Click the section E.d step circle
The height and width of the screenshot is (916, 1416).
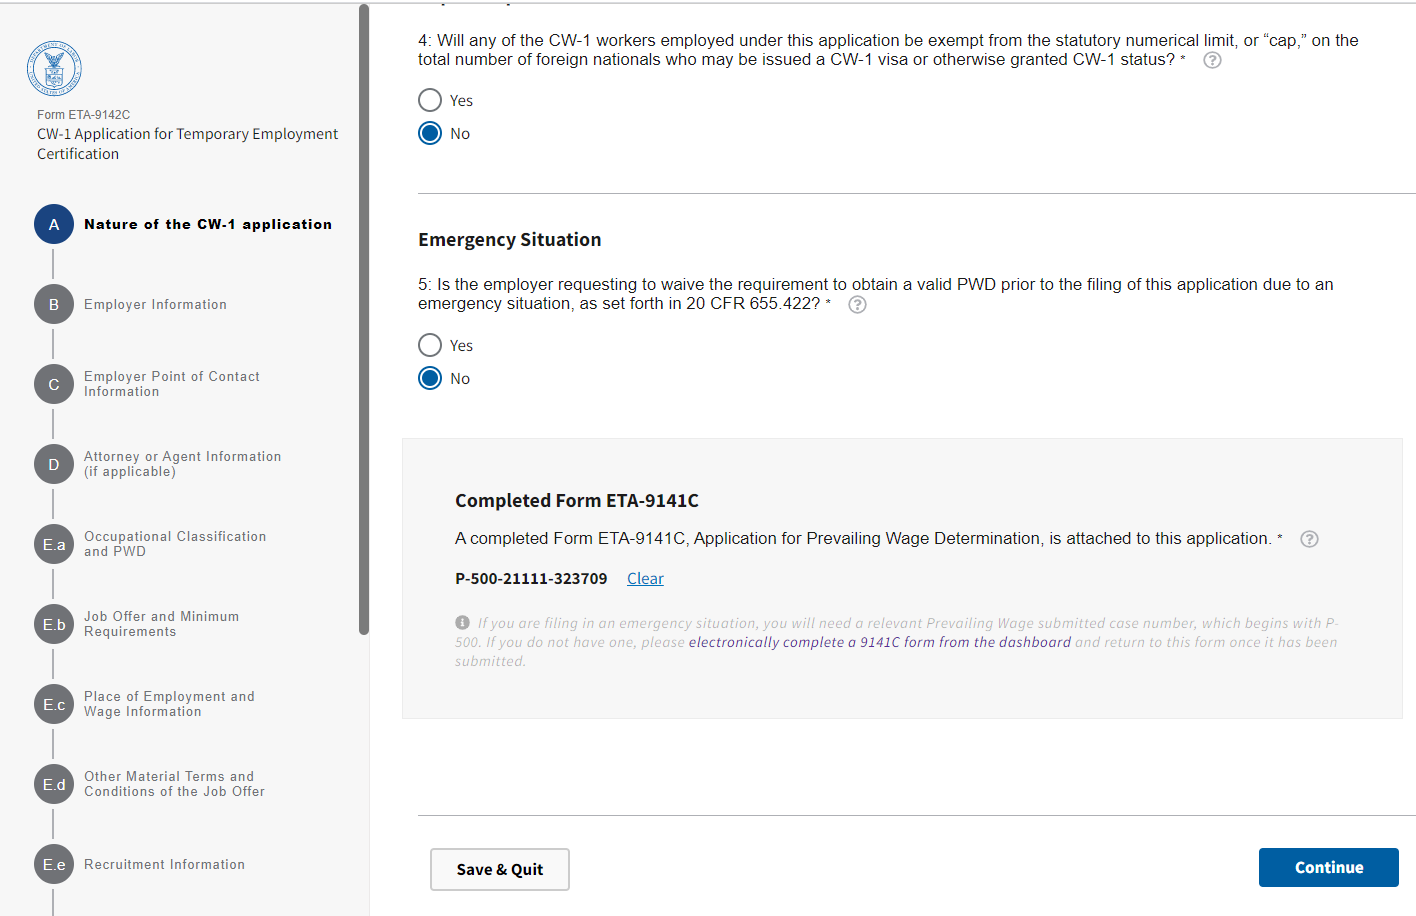(x=54, y=785)
